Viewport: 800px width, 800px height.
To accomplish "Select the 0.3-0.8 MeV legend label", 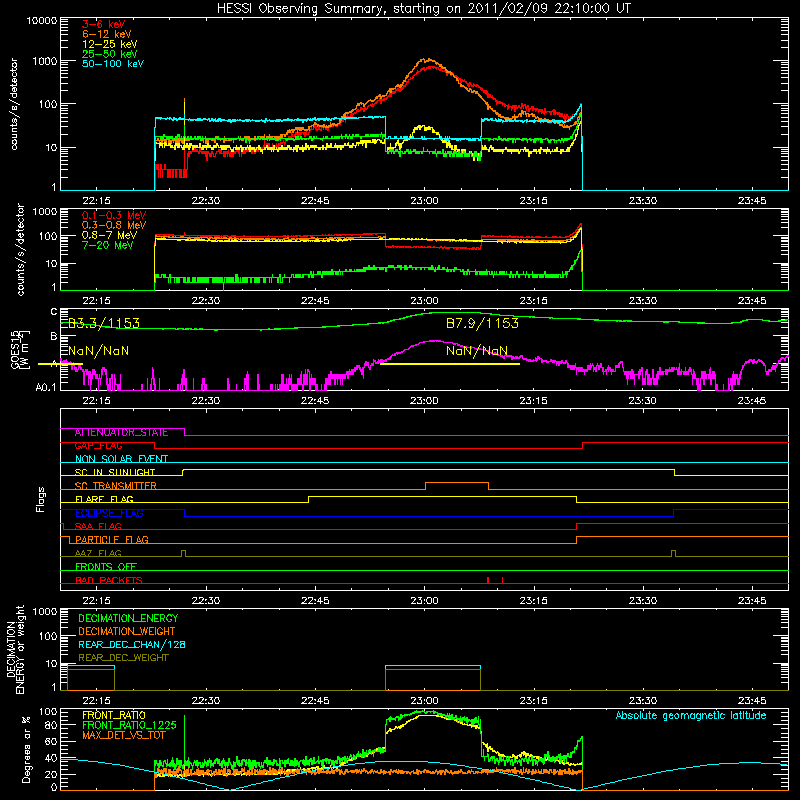I will (114, 226).
